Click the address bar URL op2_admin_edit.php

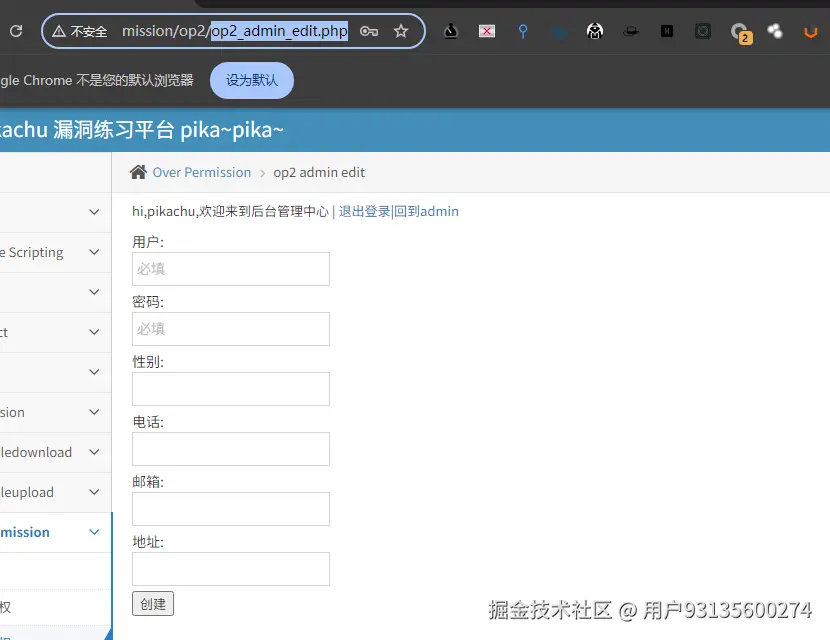coord(279,31)
